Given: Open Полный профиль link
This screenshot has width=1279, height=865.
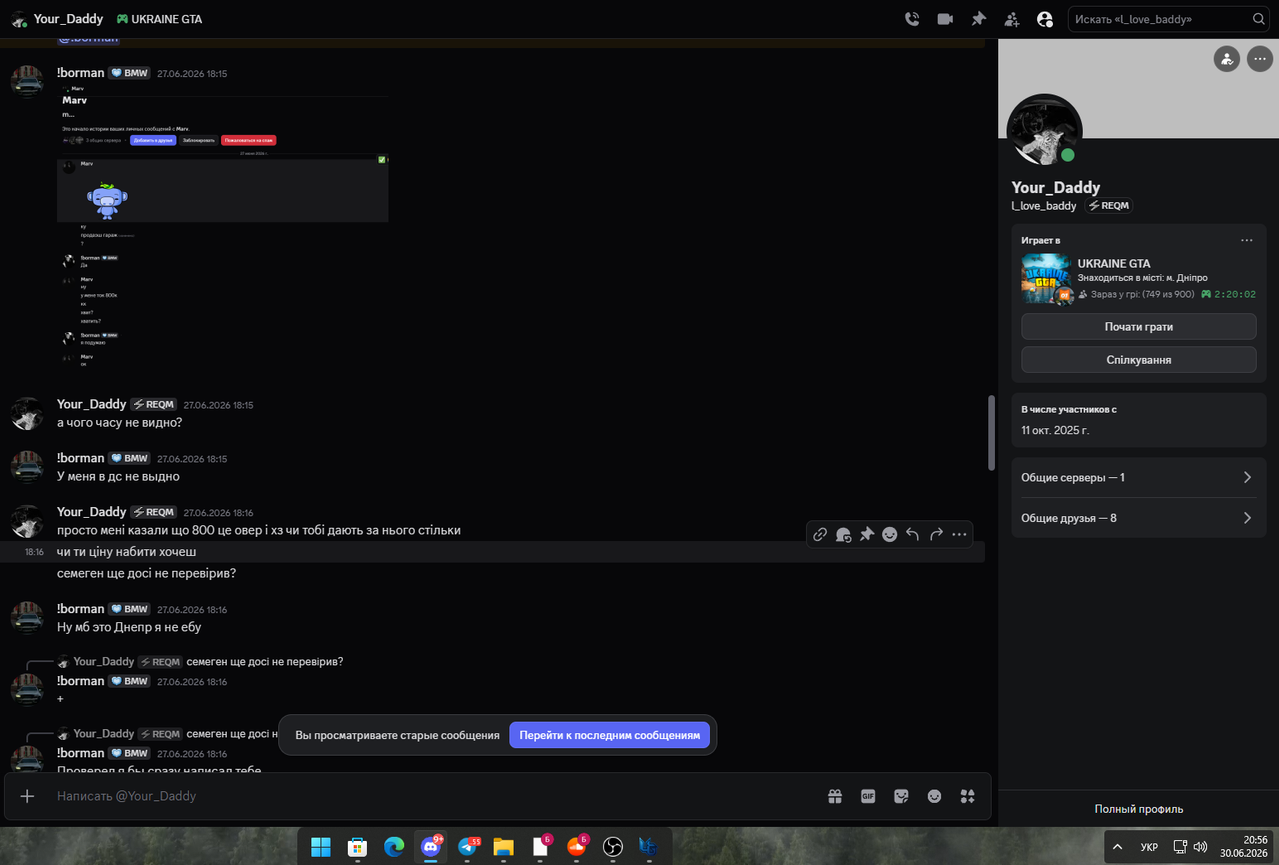Looking at the screenshot, I should [x=1138, y=809].
